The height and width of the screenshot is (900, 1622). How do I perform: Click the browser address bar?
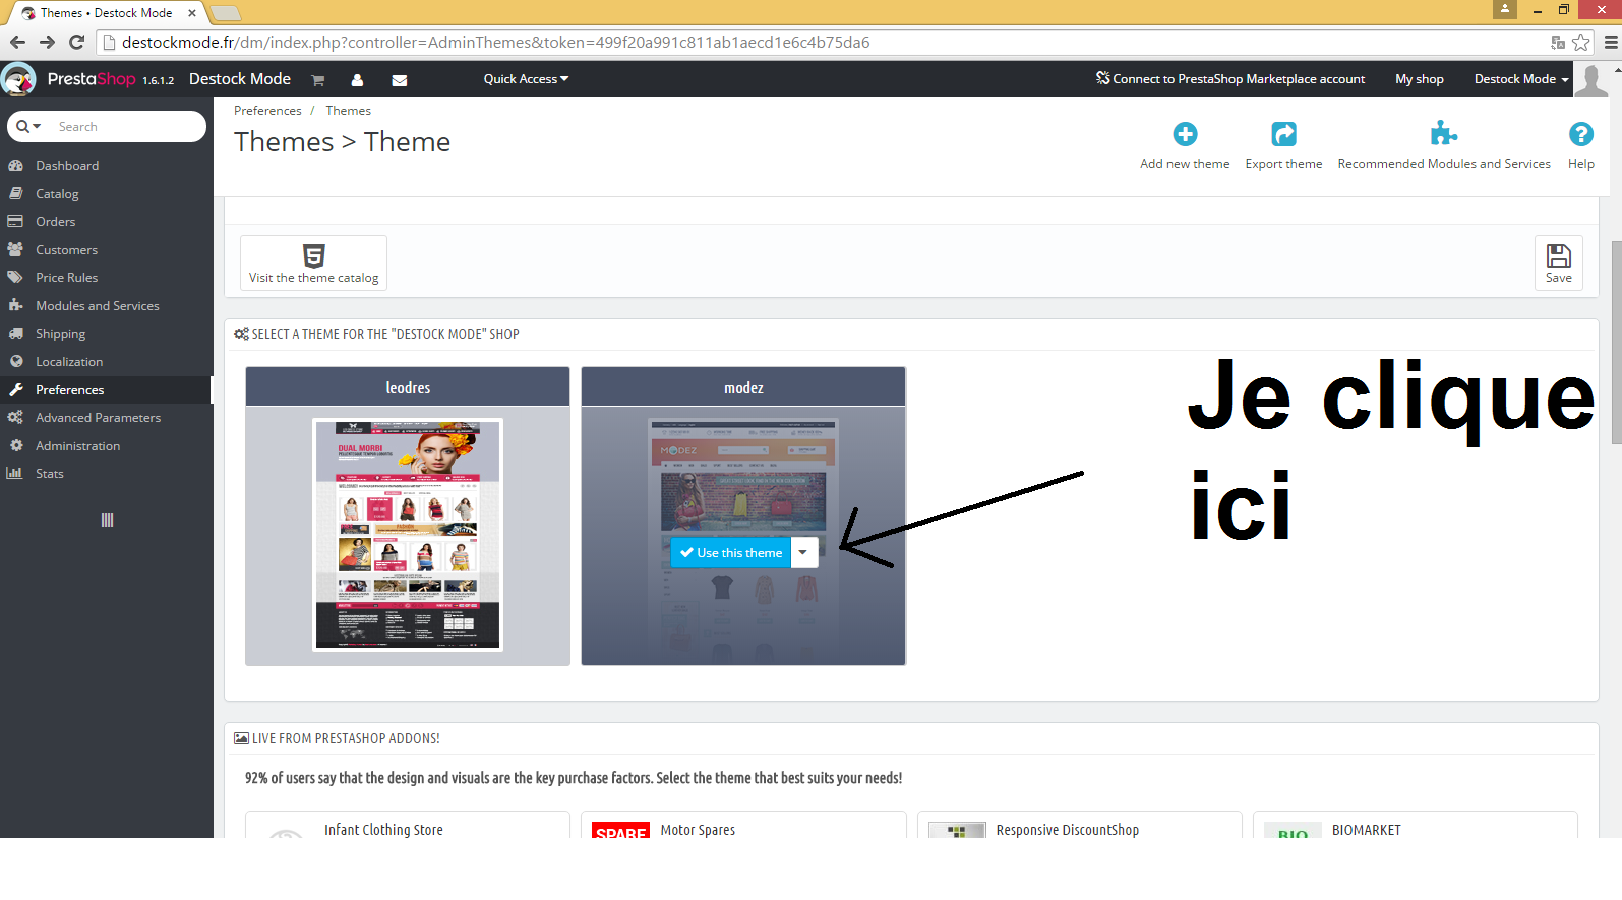[820, 43]
